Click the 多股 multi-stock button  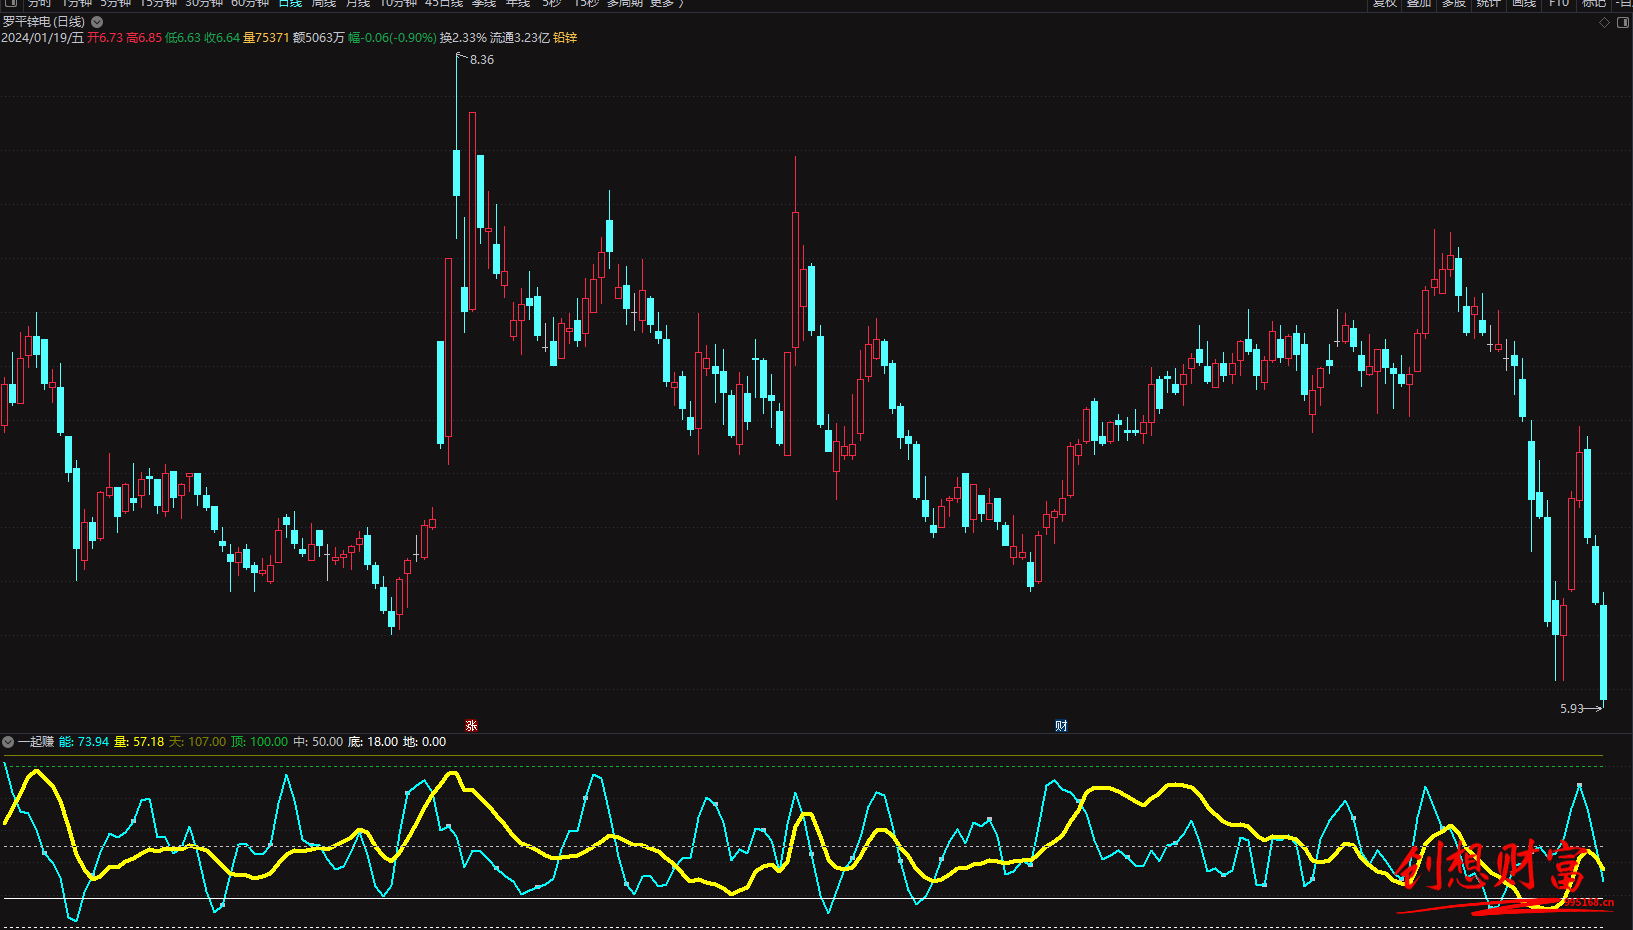[x=1454, y=4]
